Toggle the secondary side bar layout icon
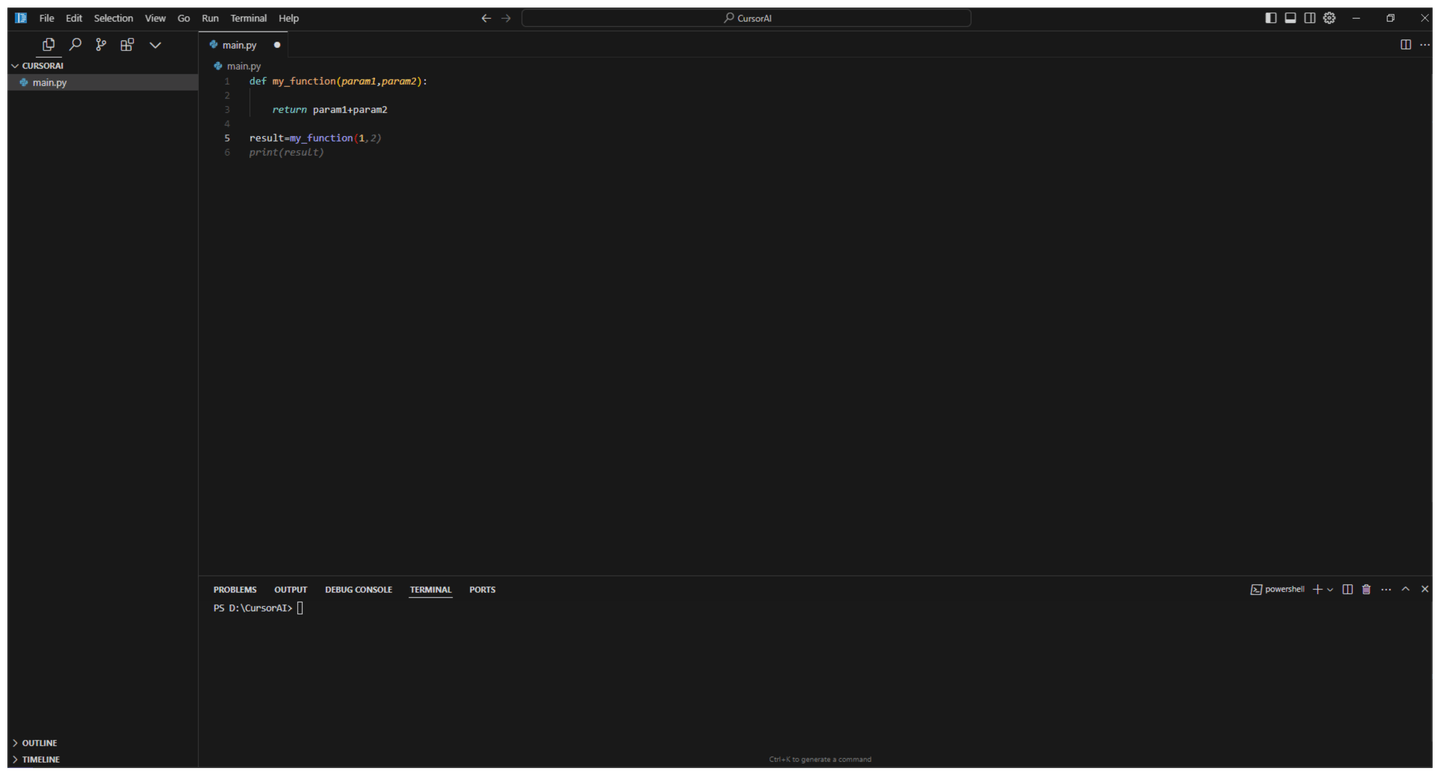The image size is (1440, 776). point(1310,18)
